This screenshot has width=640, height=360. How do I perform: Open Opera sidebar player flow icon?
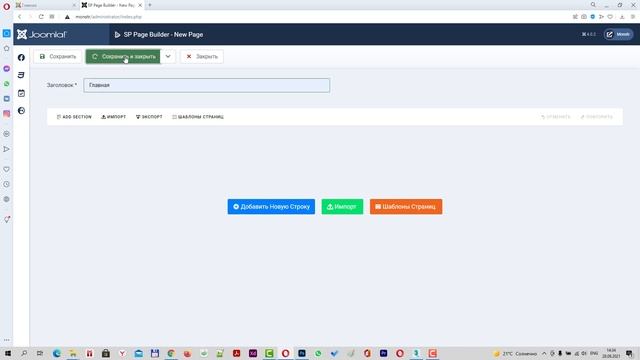[7, 149]
